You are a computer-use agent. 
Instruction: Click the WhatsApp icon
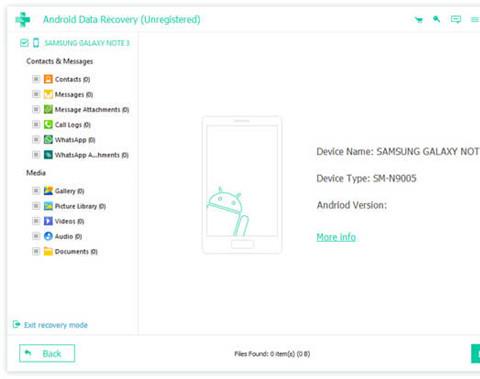point(48,139)
